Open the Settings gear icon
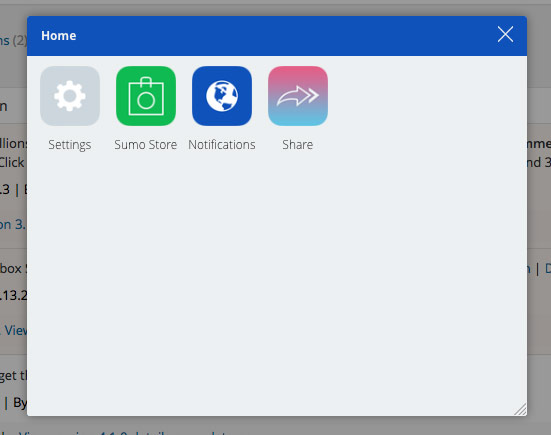The width and height of the screenshot is (551, 435). [70, 96]
